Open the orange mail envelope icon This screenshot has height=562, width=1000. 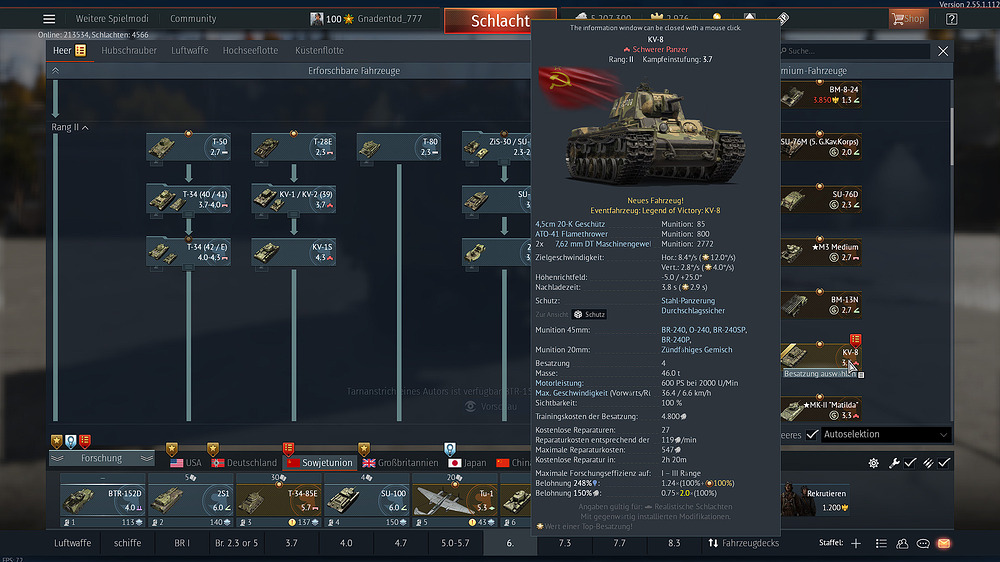[x=944, y=544]
